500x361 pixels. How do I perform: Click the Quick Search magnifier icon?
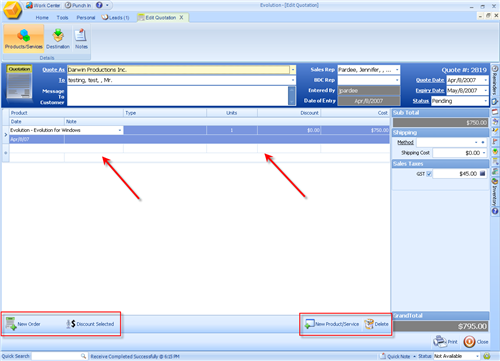click(84, 356)
